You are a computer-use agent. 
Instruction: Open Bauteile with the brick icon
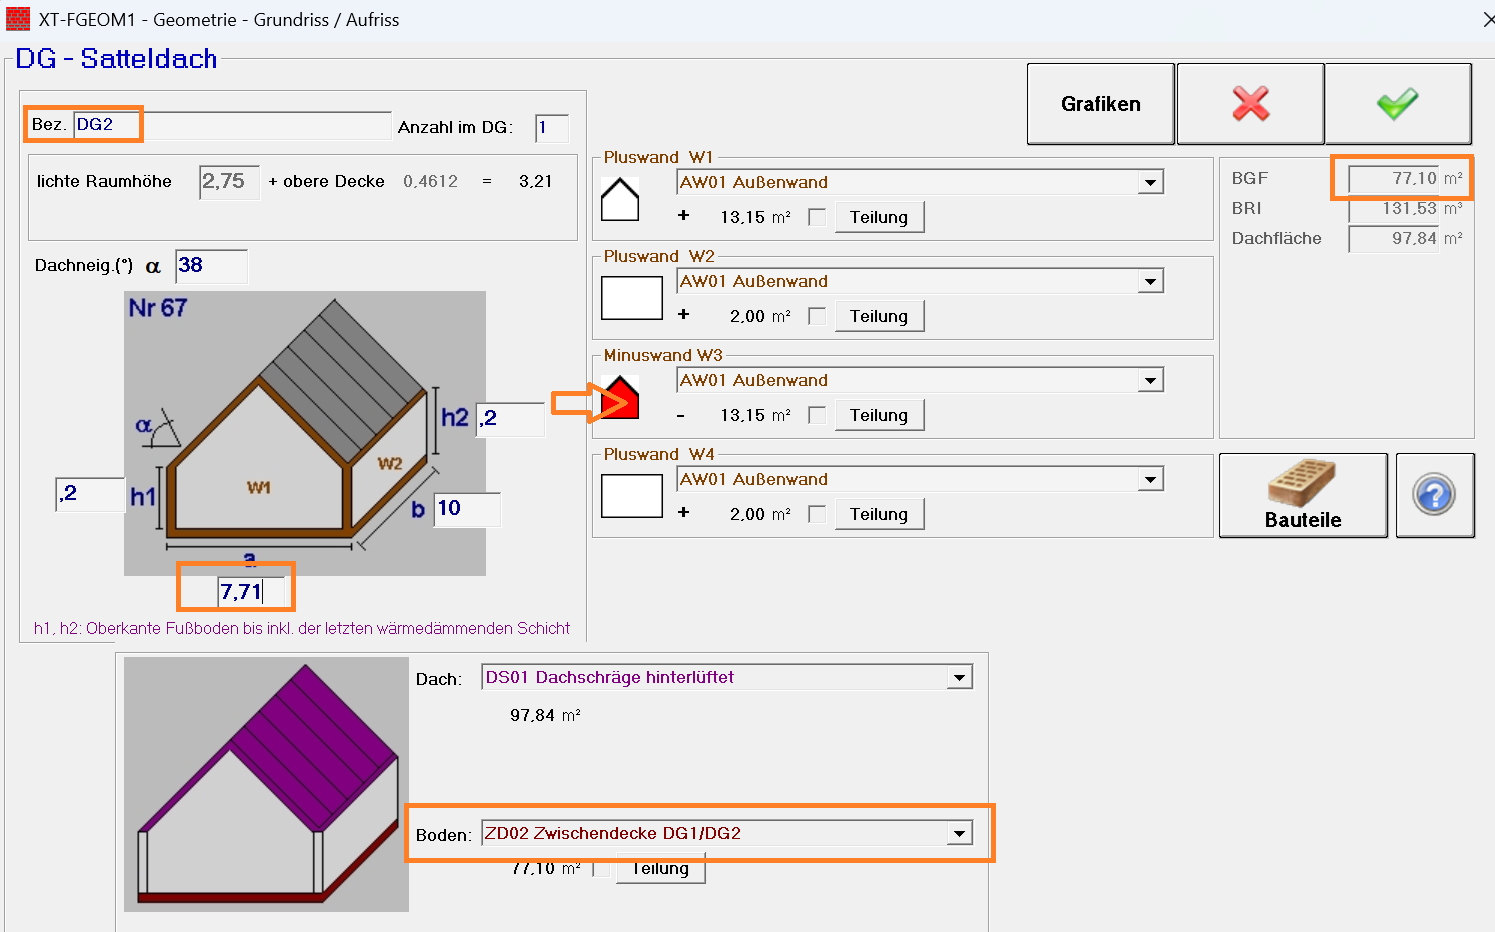(x=1302, y=496)
